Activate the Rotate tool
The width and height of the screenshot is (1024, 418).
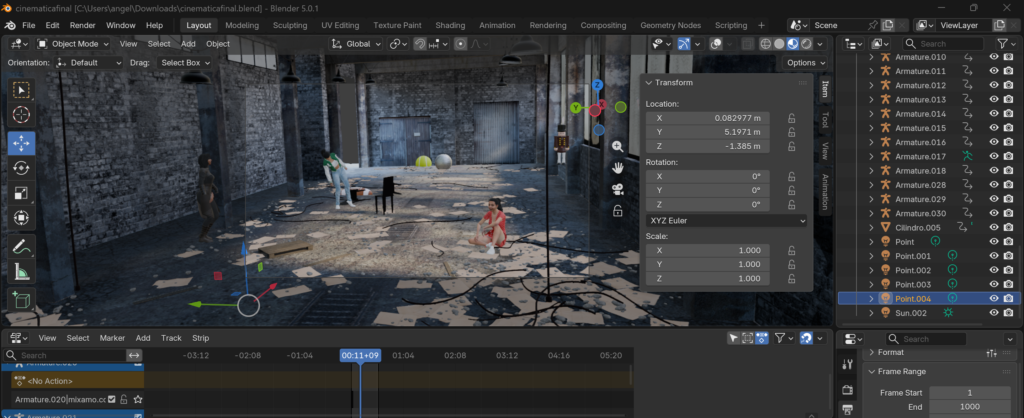(21, 168)
